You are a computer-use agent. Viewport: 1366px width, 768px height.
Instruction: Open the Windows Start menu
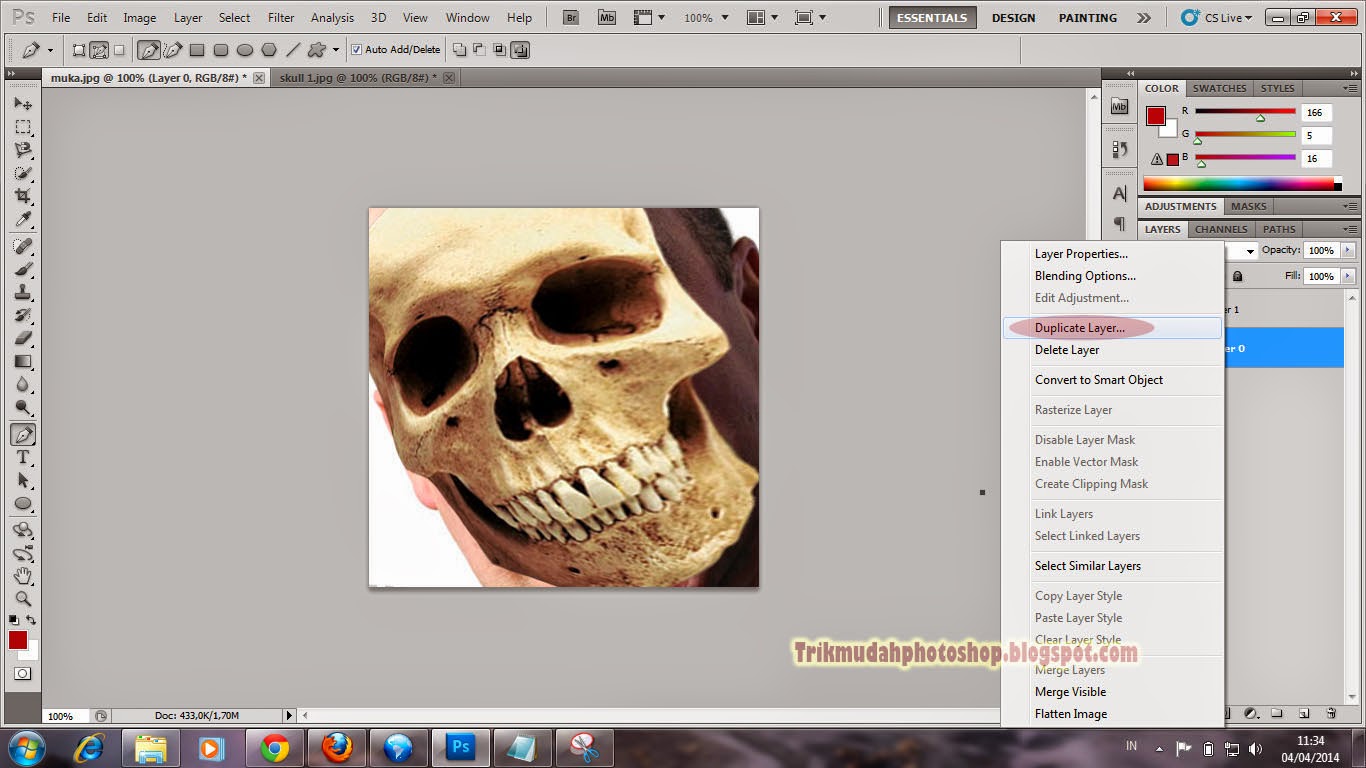(x=26, y=748)
